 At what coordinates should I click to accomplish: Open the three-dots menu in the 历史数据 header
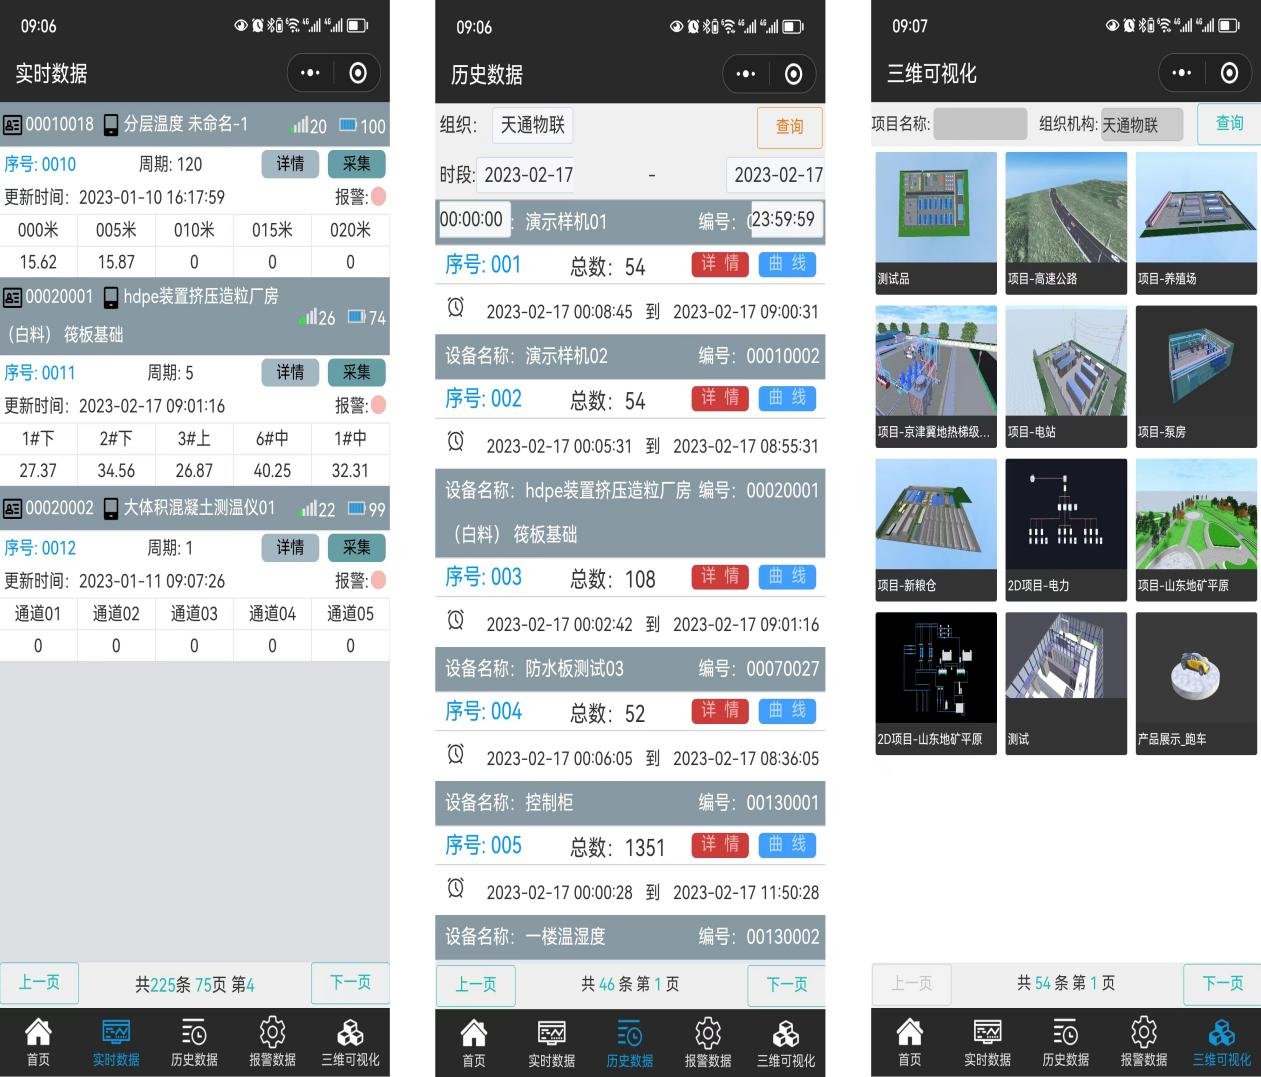point(746,74)
